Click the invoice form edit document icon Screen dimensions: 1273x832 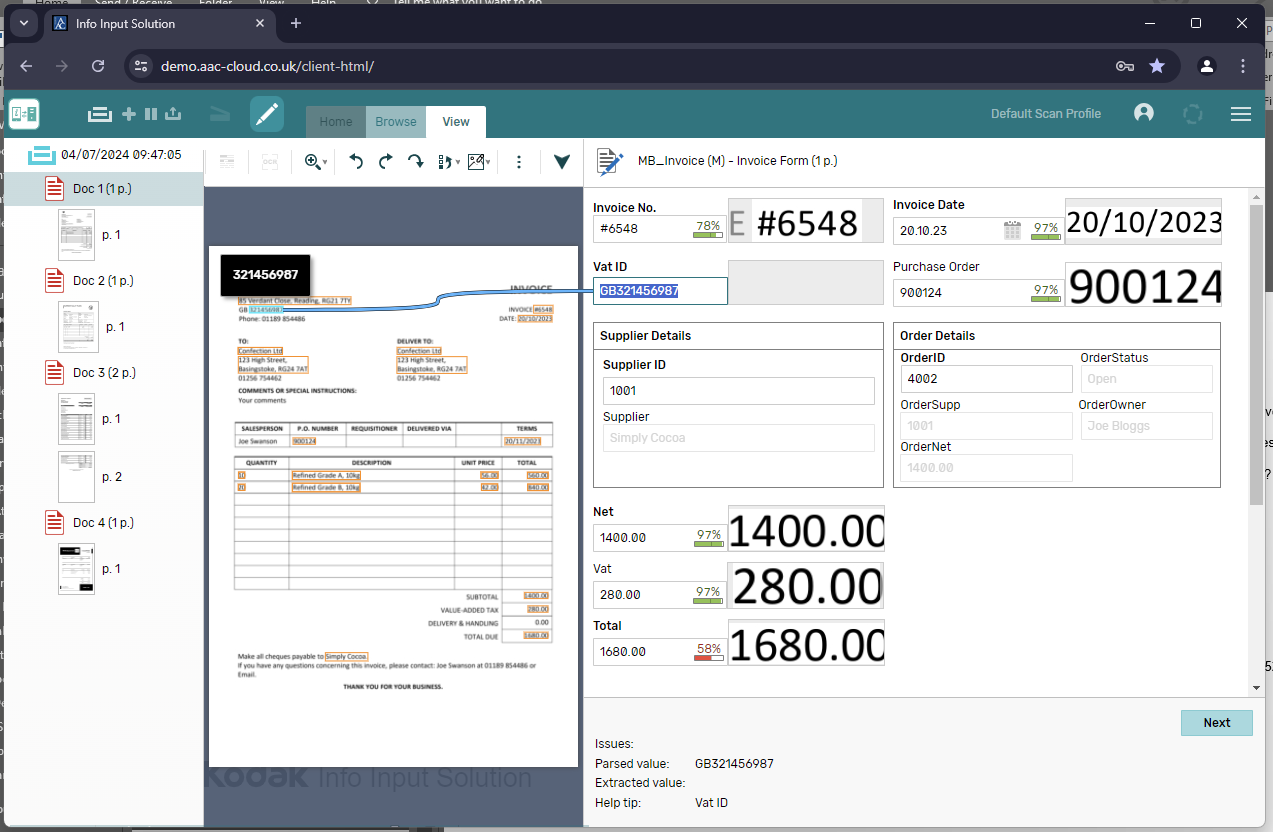[609, 161]
